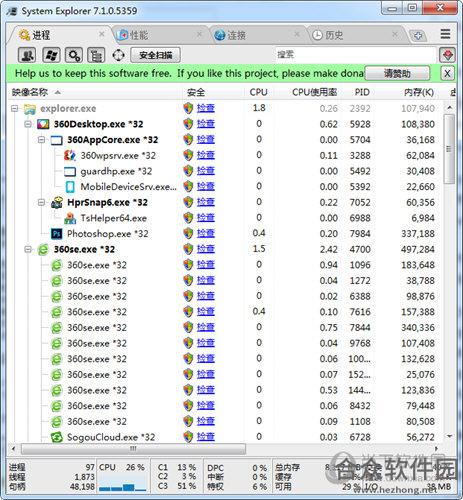Toggle the process tree view icon

pos(96,55)
